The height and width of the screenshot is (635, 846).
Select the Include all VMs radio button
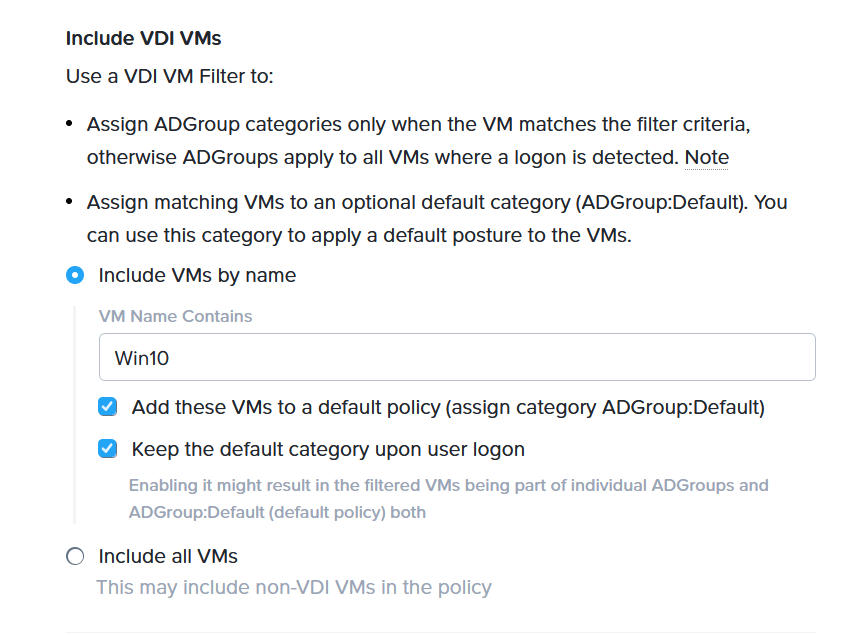tap(75, 556)
